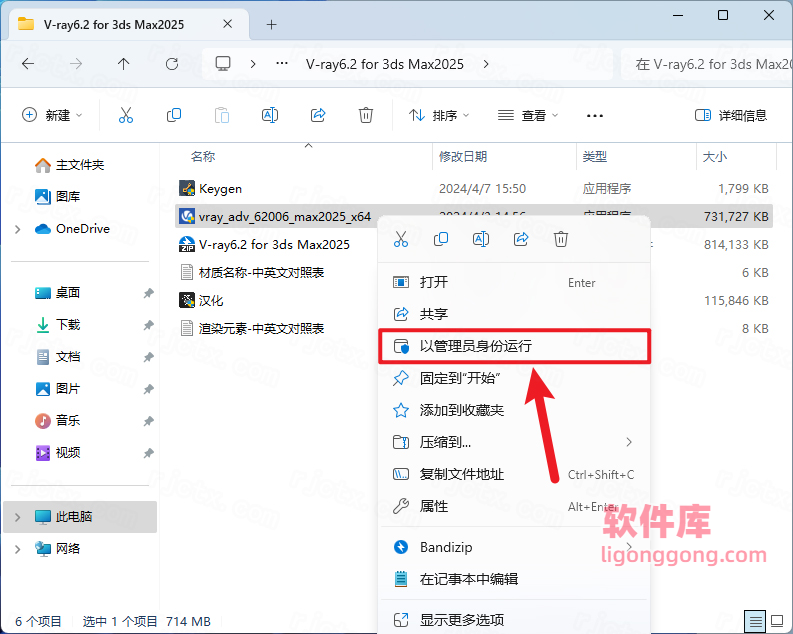Go up one folder level
The width and height of the screenshot is (793, 634).
click(x=123, y=64)
